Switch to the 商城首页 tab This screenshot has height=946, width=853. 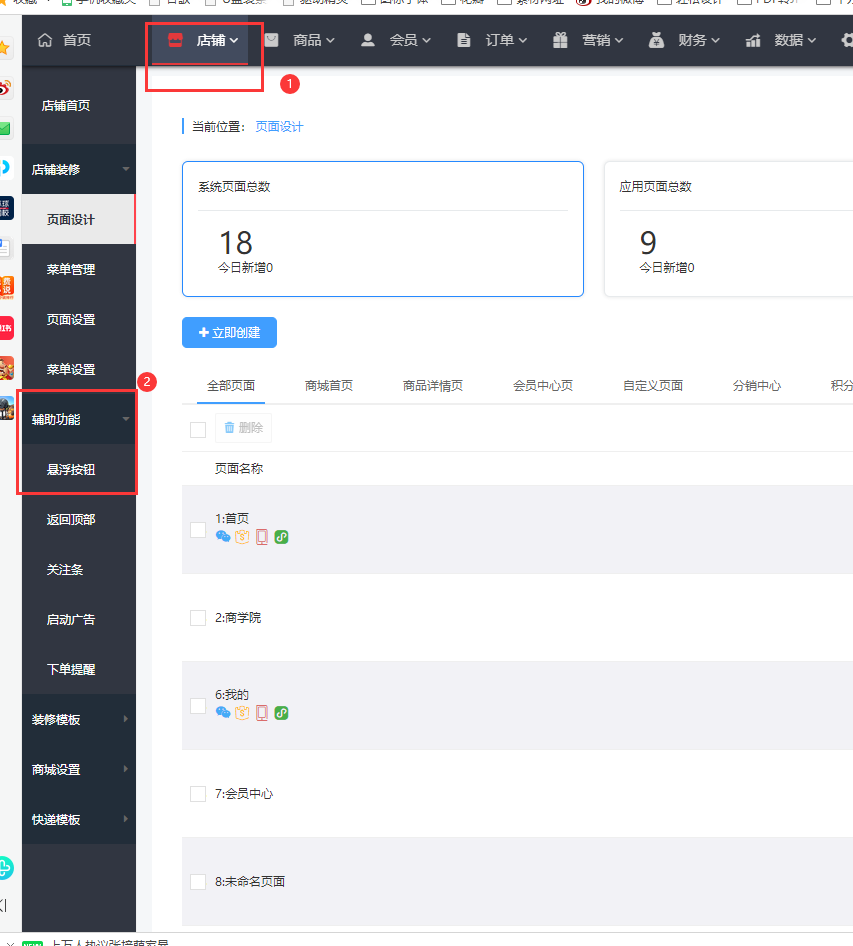(x=328, y=386)
